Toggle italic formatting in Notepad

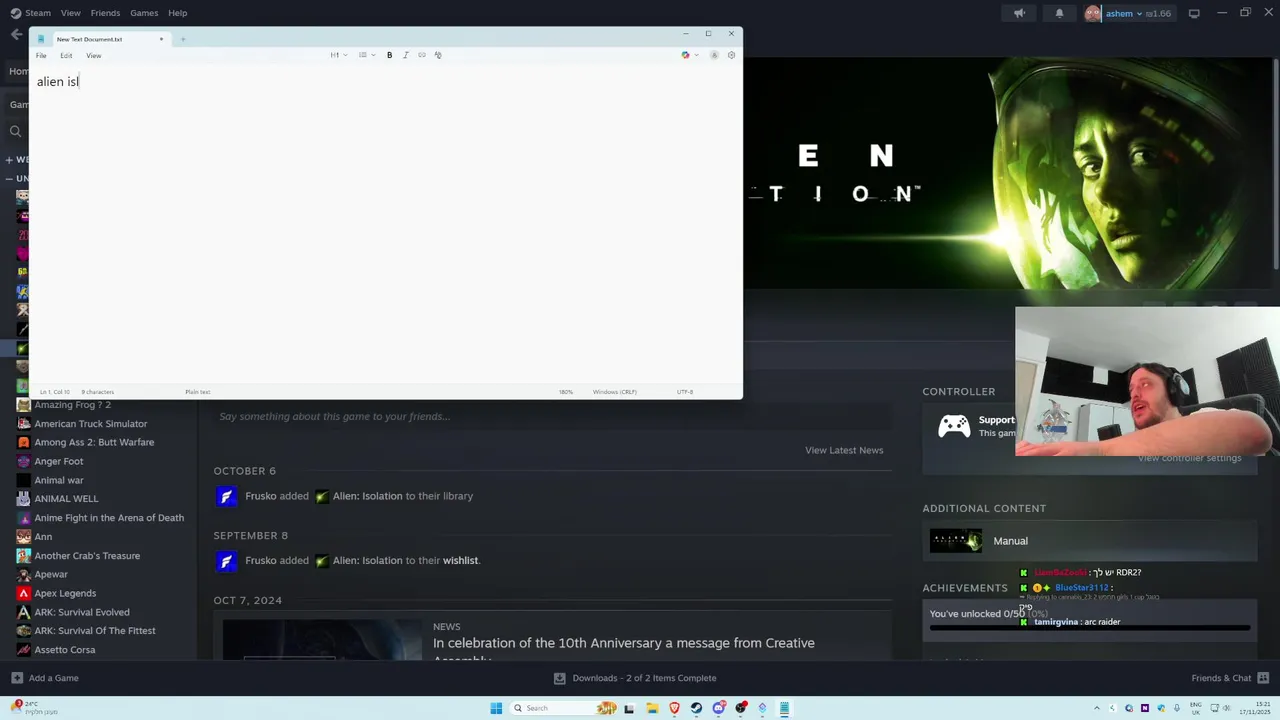pyautogui.click(x=405, y=55)
